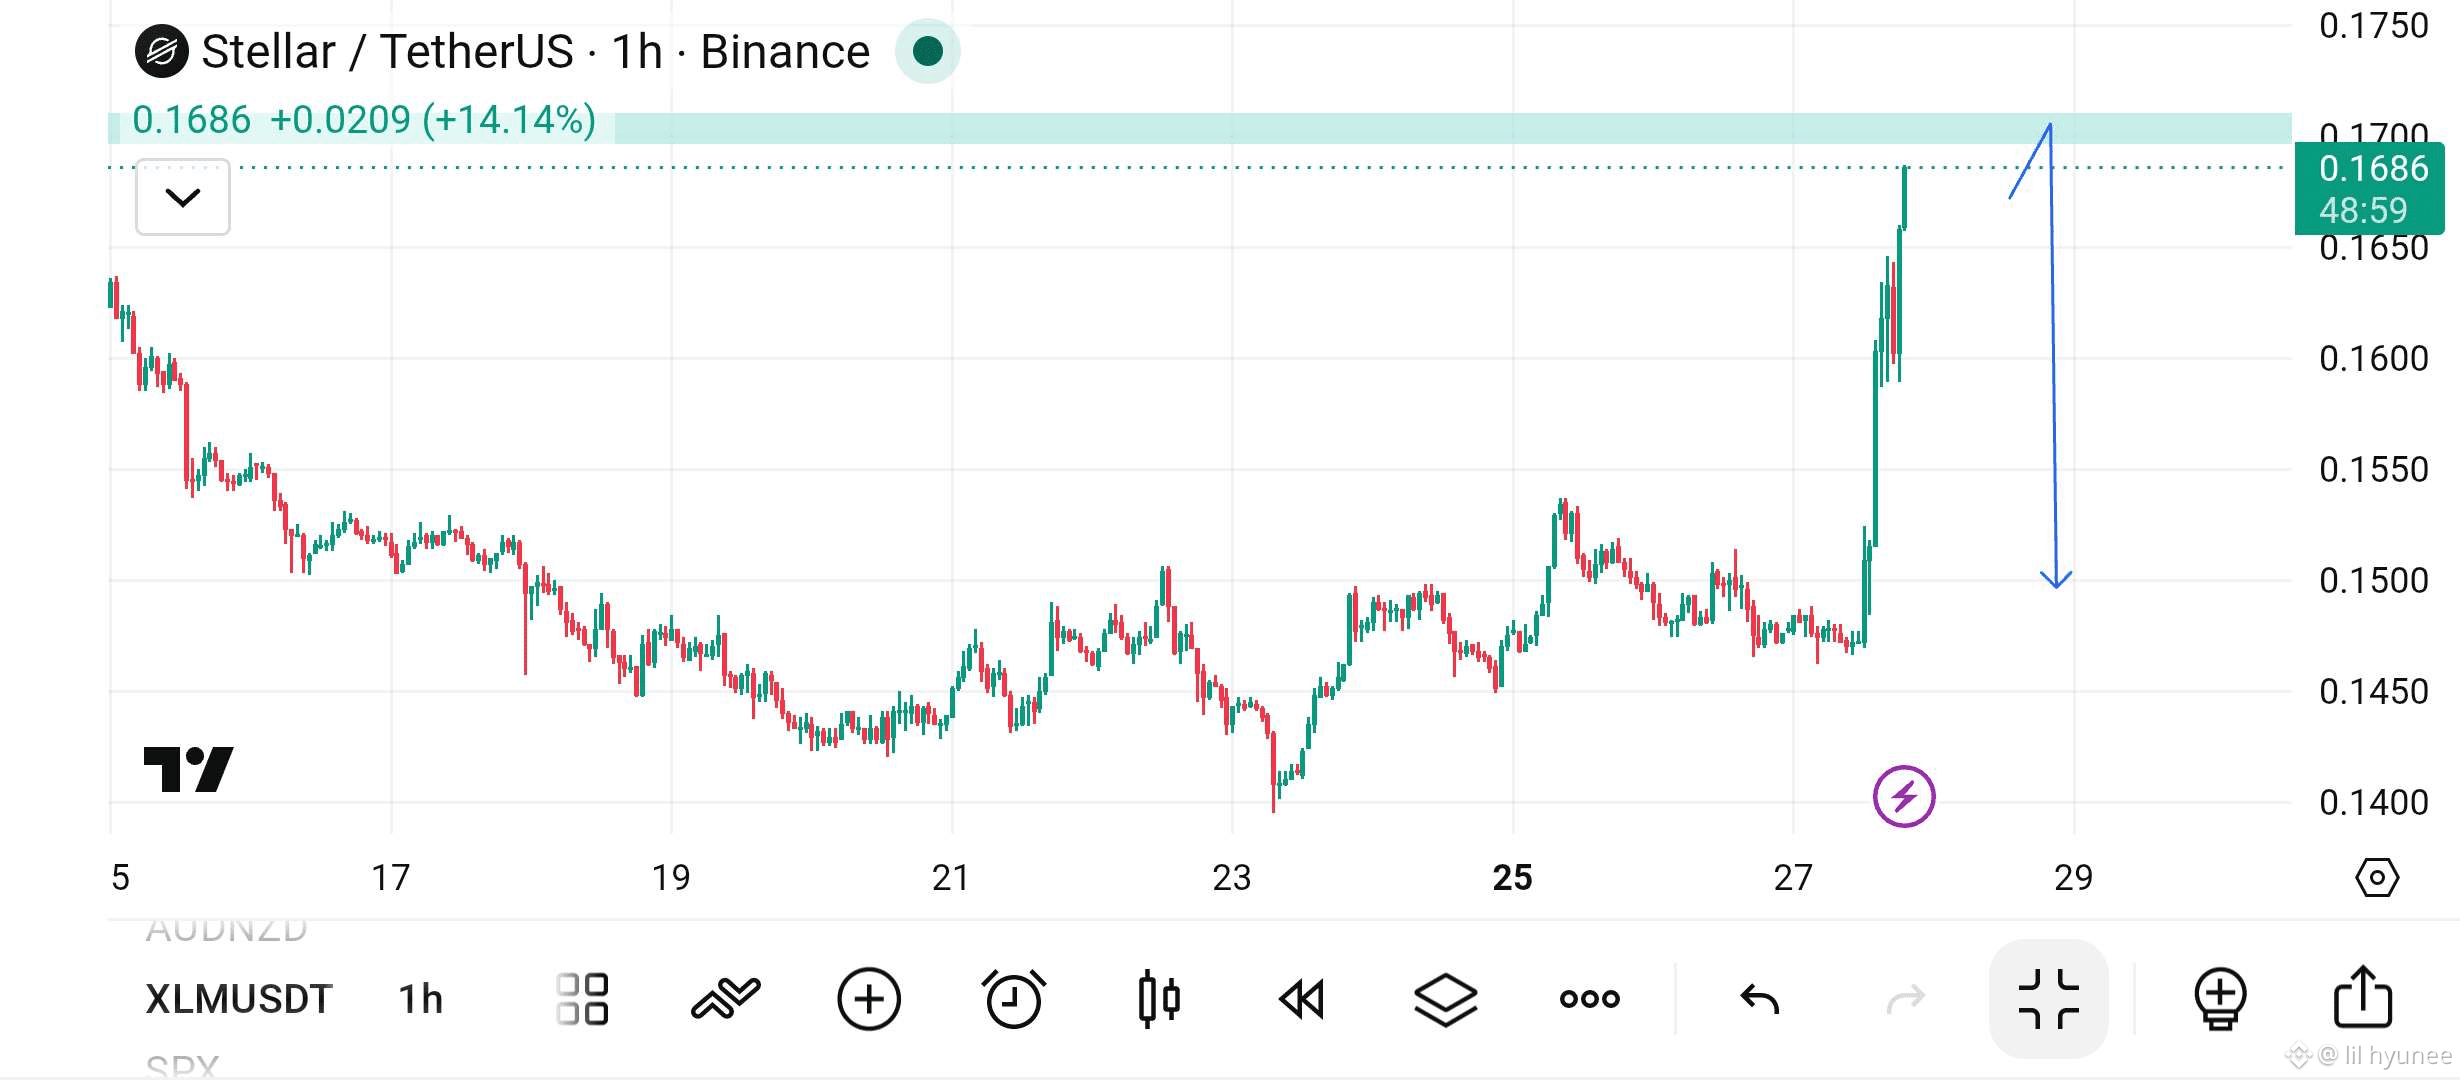The image size is (2460, 1080).
Task: Click the 0.1400 price axis label
Action: [2374, 803]
